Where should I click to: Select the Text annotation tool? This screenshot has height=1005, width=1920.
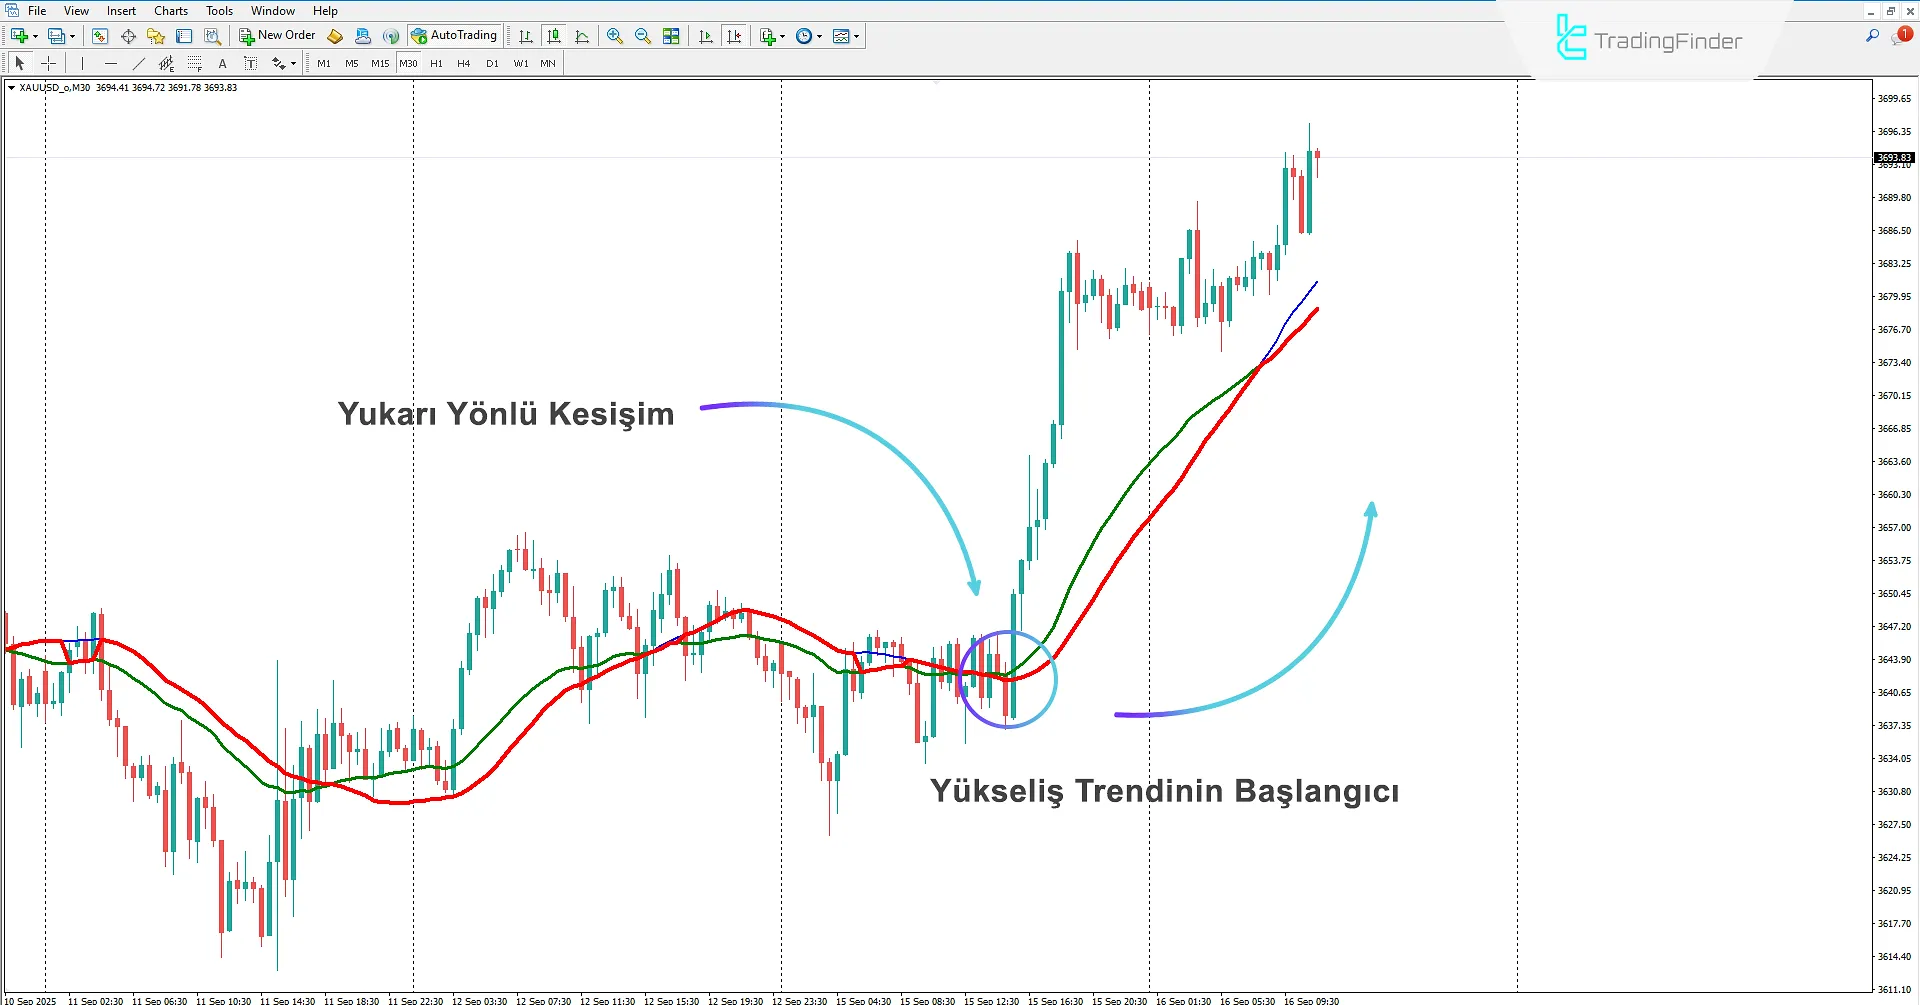(222, 63)
